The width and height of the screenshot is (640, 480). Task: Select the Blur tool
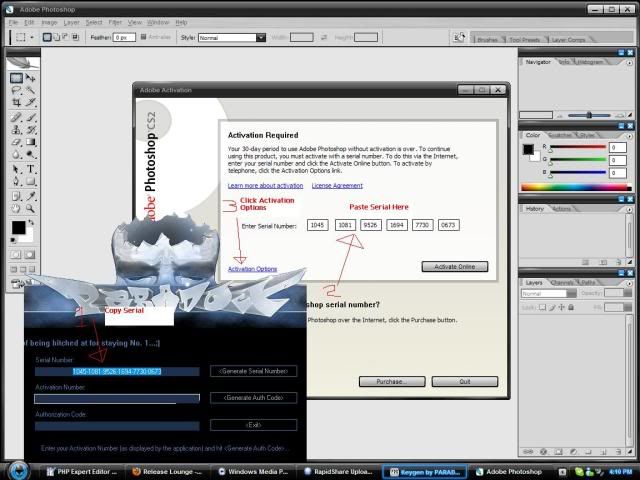16,154
